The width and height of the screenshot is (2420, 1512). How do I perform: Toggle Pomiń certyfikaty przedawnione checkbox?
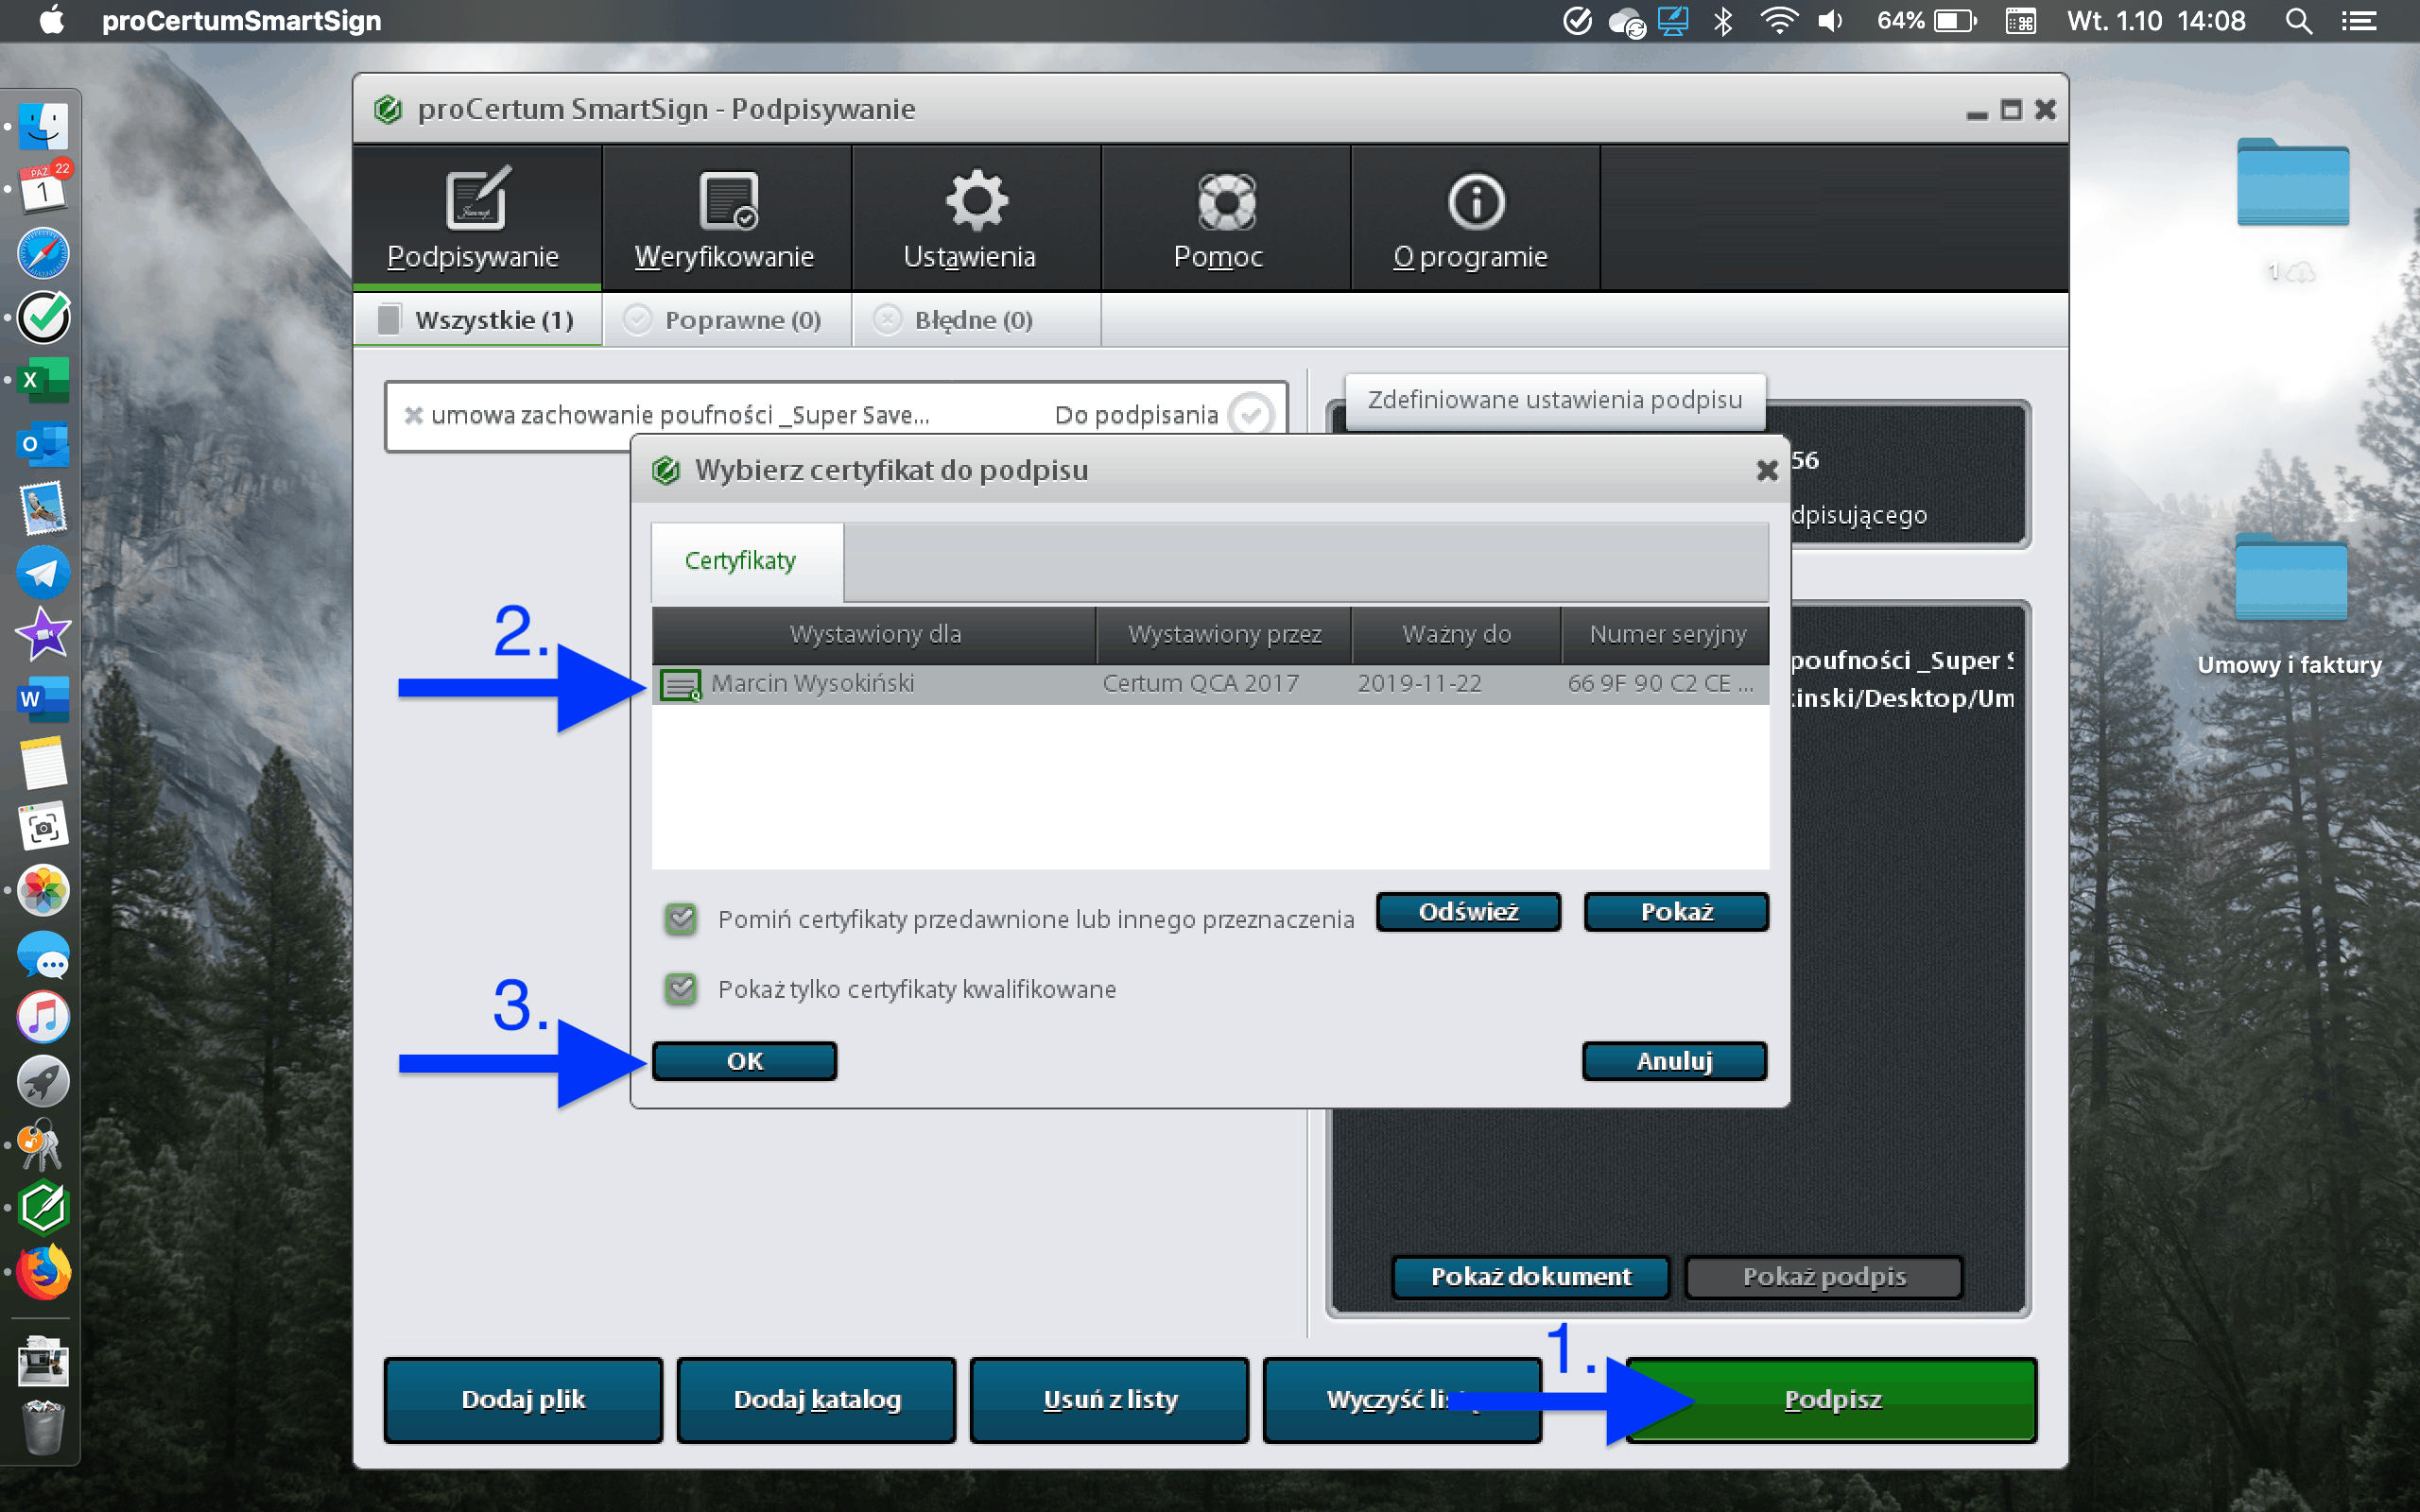tap(681, 918)
